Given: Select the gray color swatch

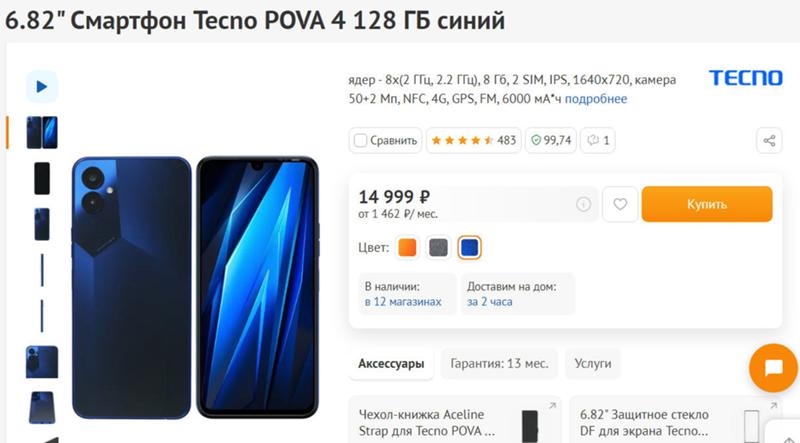Looking at the screenshot, I should pos(438,248).
